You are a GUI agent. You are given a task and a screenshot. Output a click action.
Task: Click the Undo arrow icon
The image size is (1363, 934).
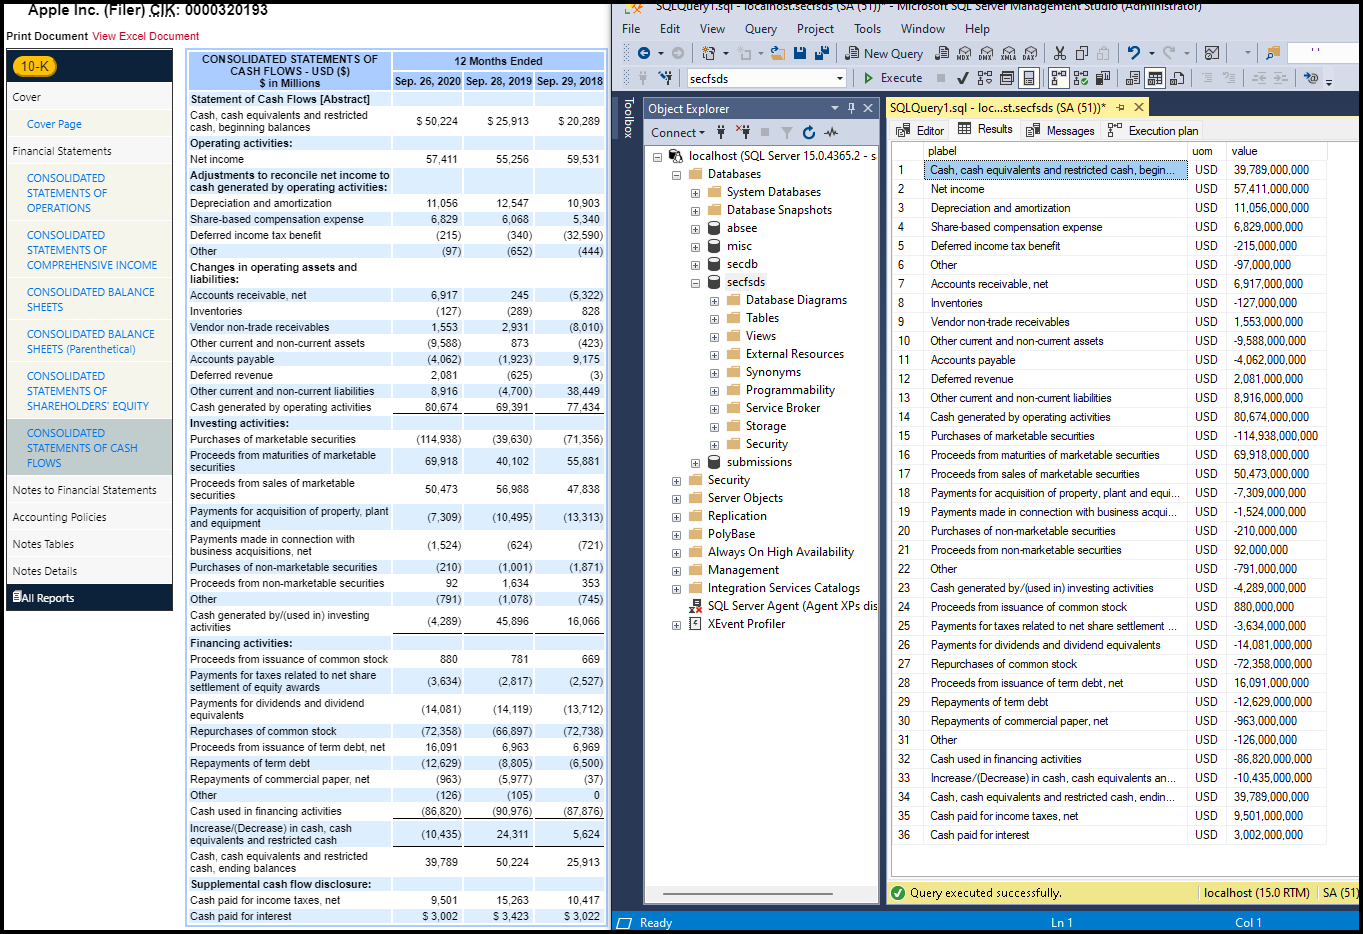click(1133, 53)
